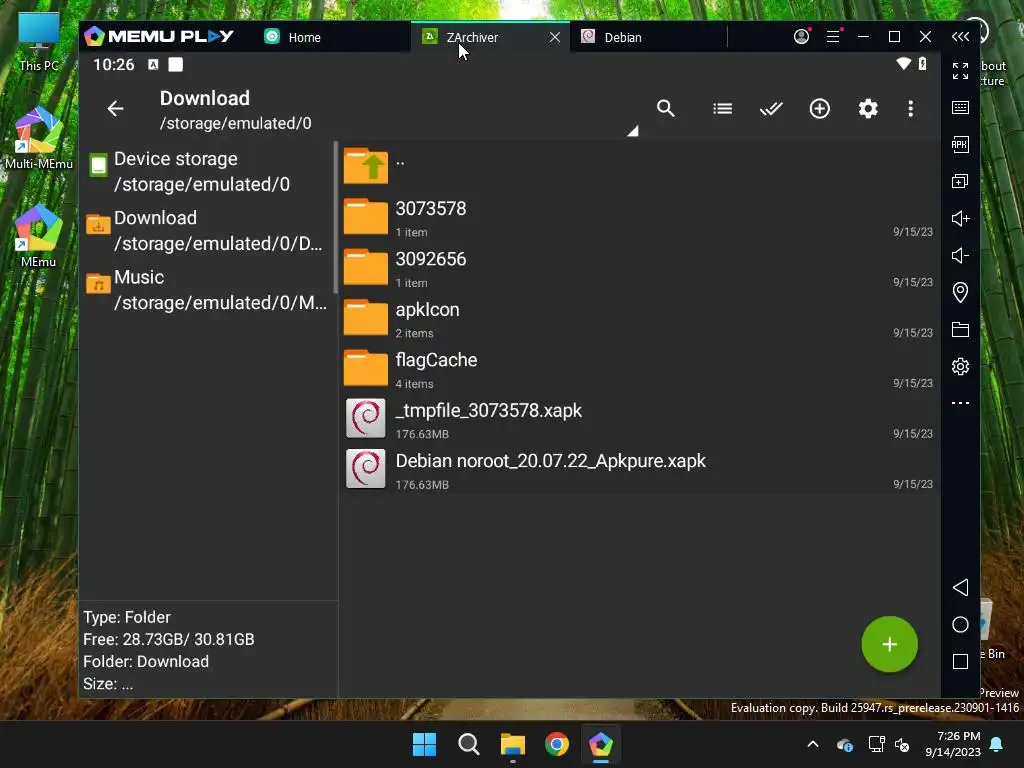Open multi-window manager sidebar icon
This screenshot has height=768, width=1024.
960,181
